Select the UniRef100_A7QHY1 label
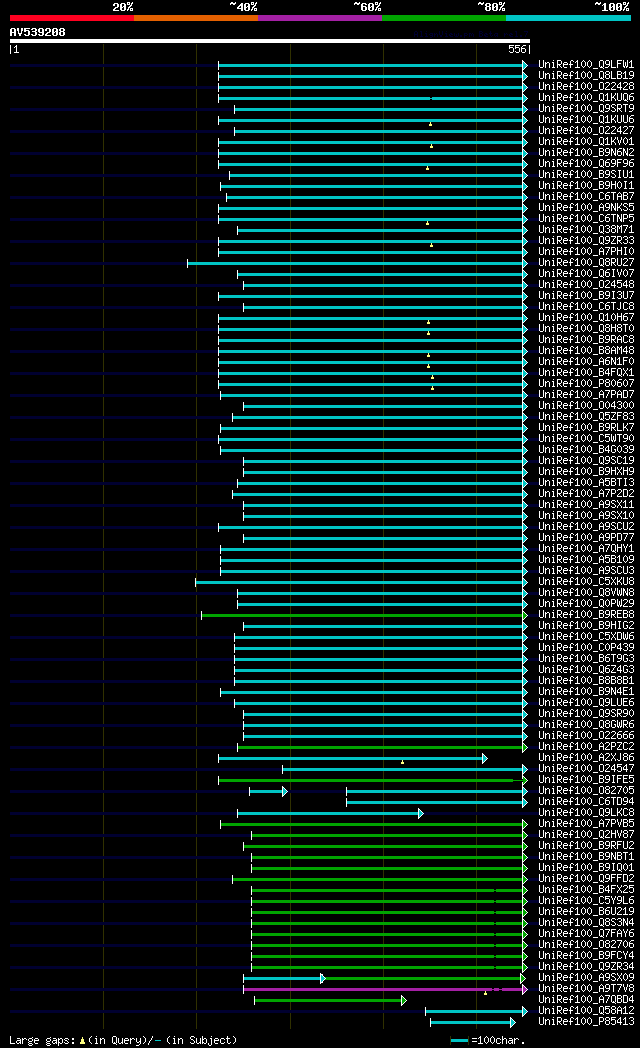Viewport: 640px width, 1048px height. [x=586, y=549]
